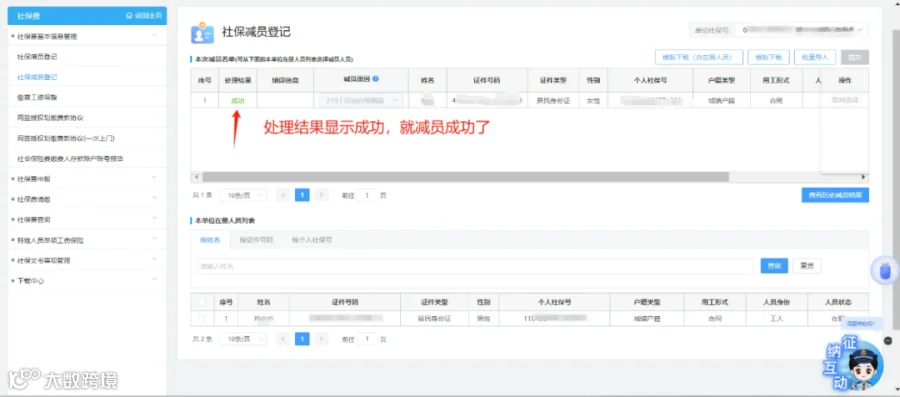The image size is (900, 397).
Task: Click 模板下载（含在册人员）button
Action: 699,57
